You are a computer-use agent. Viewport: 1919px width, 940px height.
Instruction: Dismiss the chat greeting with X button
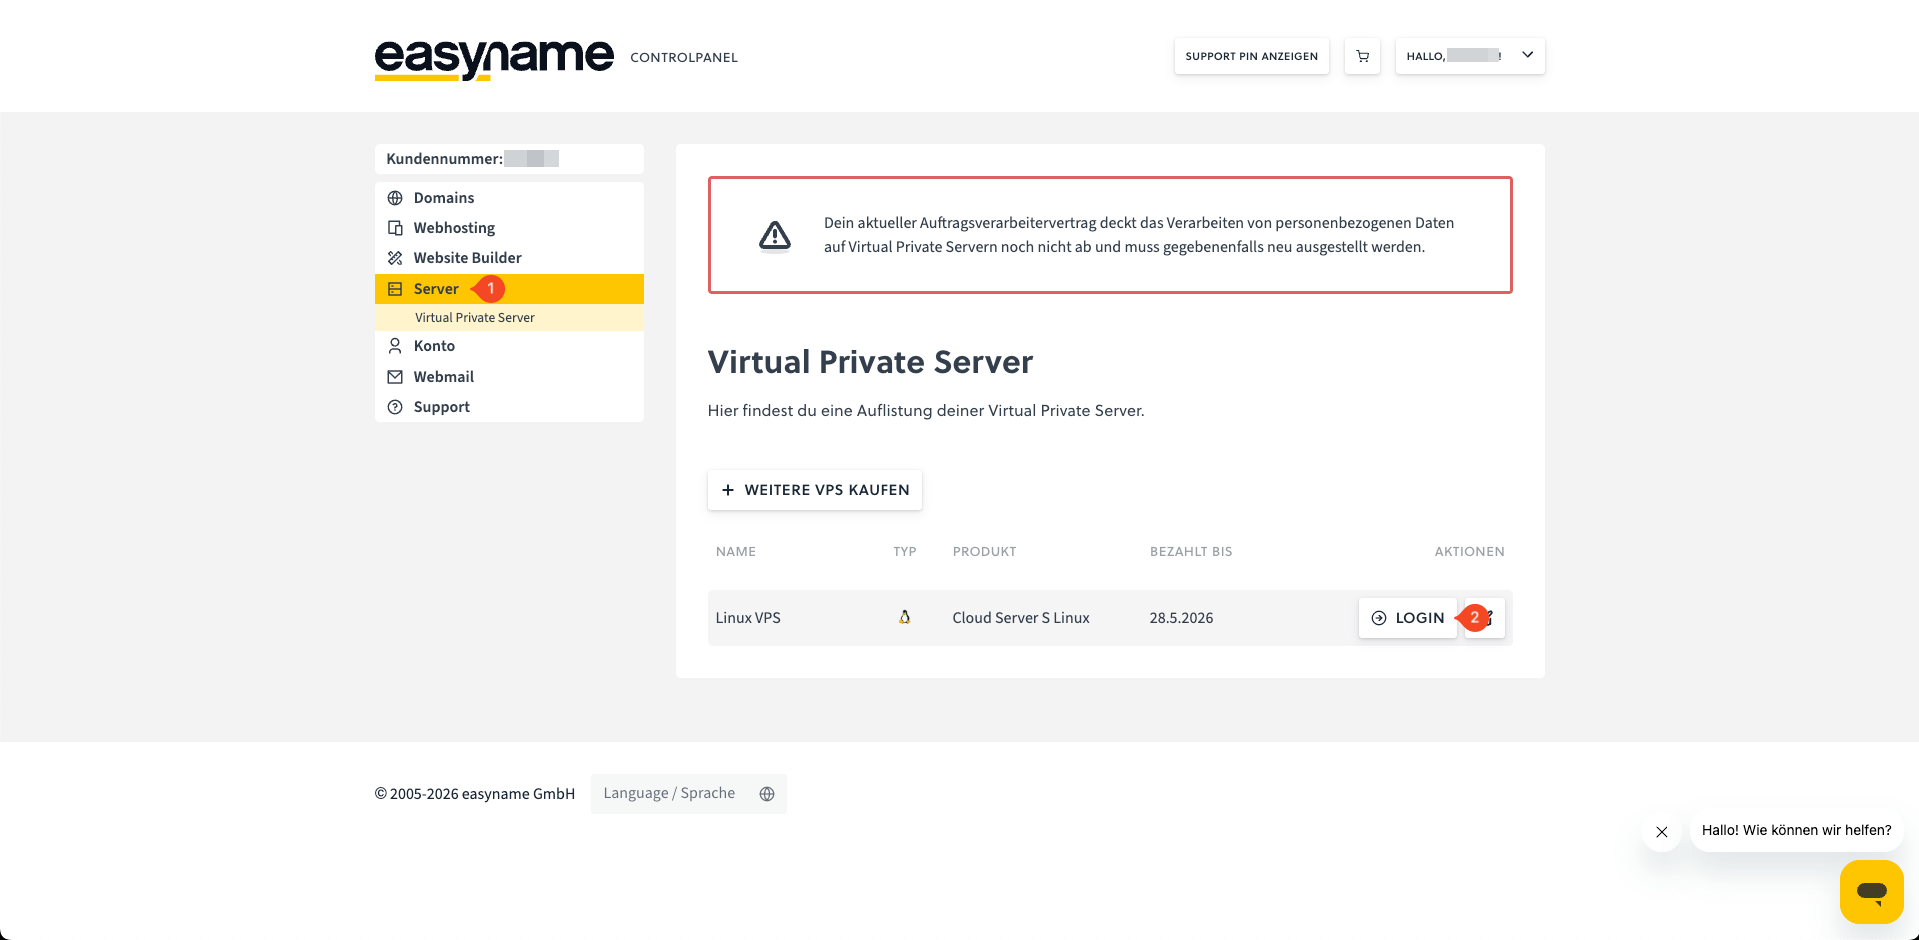[x=1661, y=832]
